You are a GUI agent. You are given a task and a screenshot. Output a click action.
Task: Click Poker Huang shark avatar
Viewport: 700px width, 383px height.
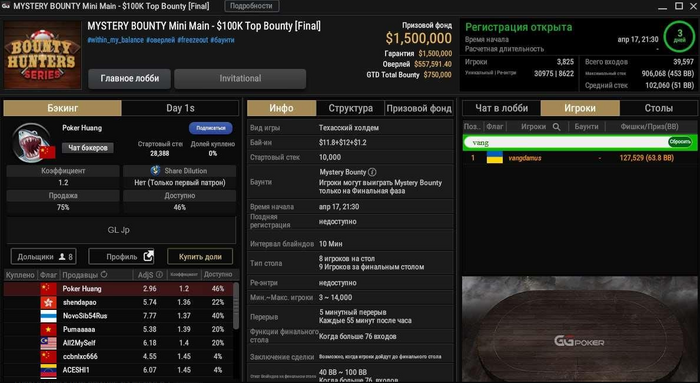[32, 143]
